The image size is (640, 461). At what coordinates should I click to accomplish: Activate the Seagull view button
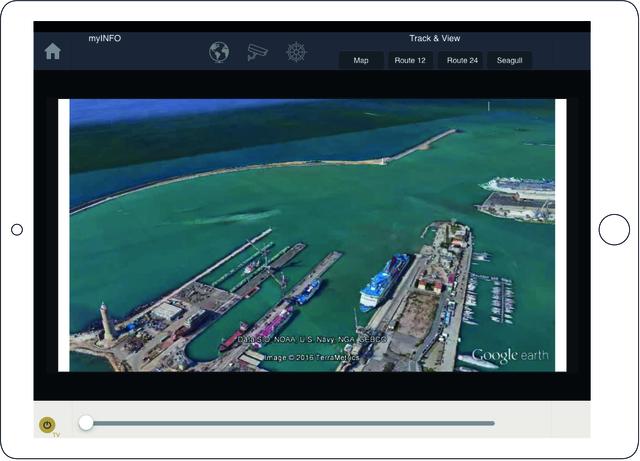coord(510,61)
